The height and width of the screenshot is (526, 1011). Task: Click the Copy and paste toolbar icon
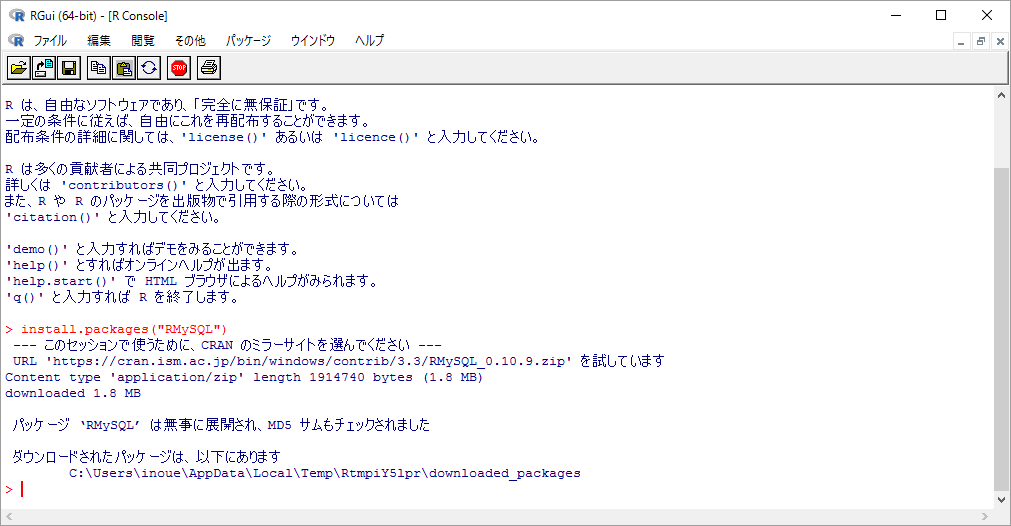(x=149, y=68)
